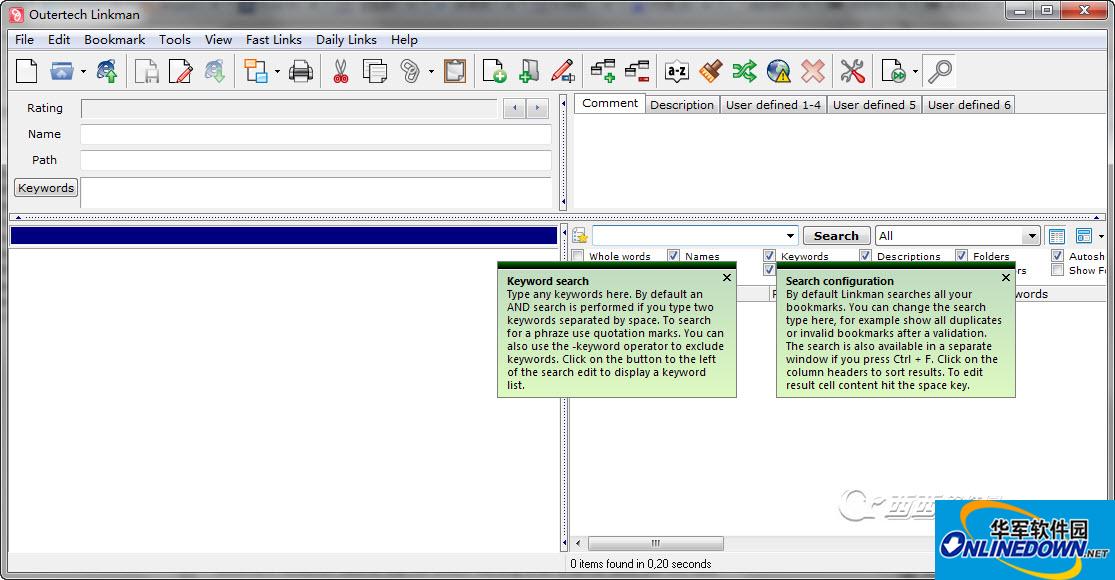Click the Keywords button
Screen dimensions: 1115x580
[x=46, y=188]
